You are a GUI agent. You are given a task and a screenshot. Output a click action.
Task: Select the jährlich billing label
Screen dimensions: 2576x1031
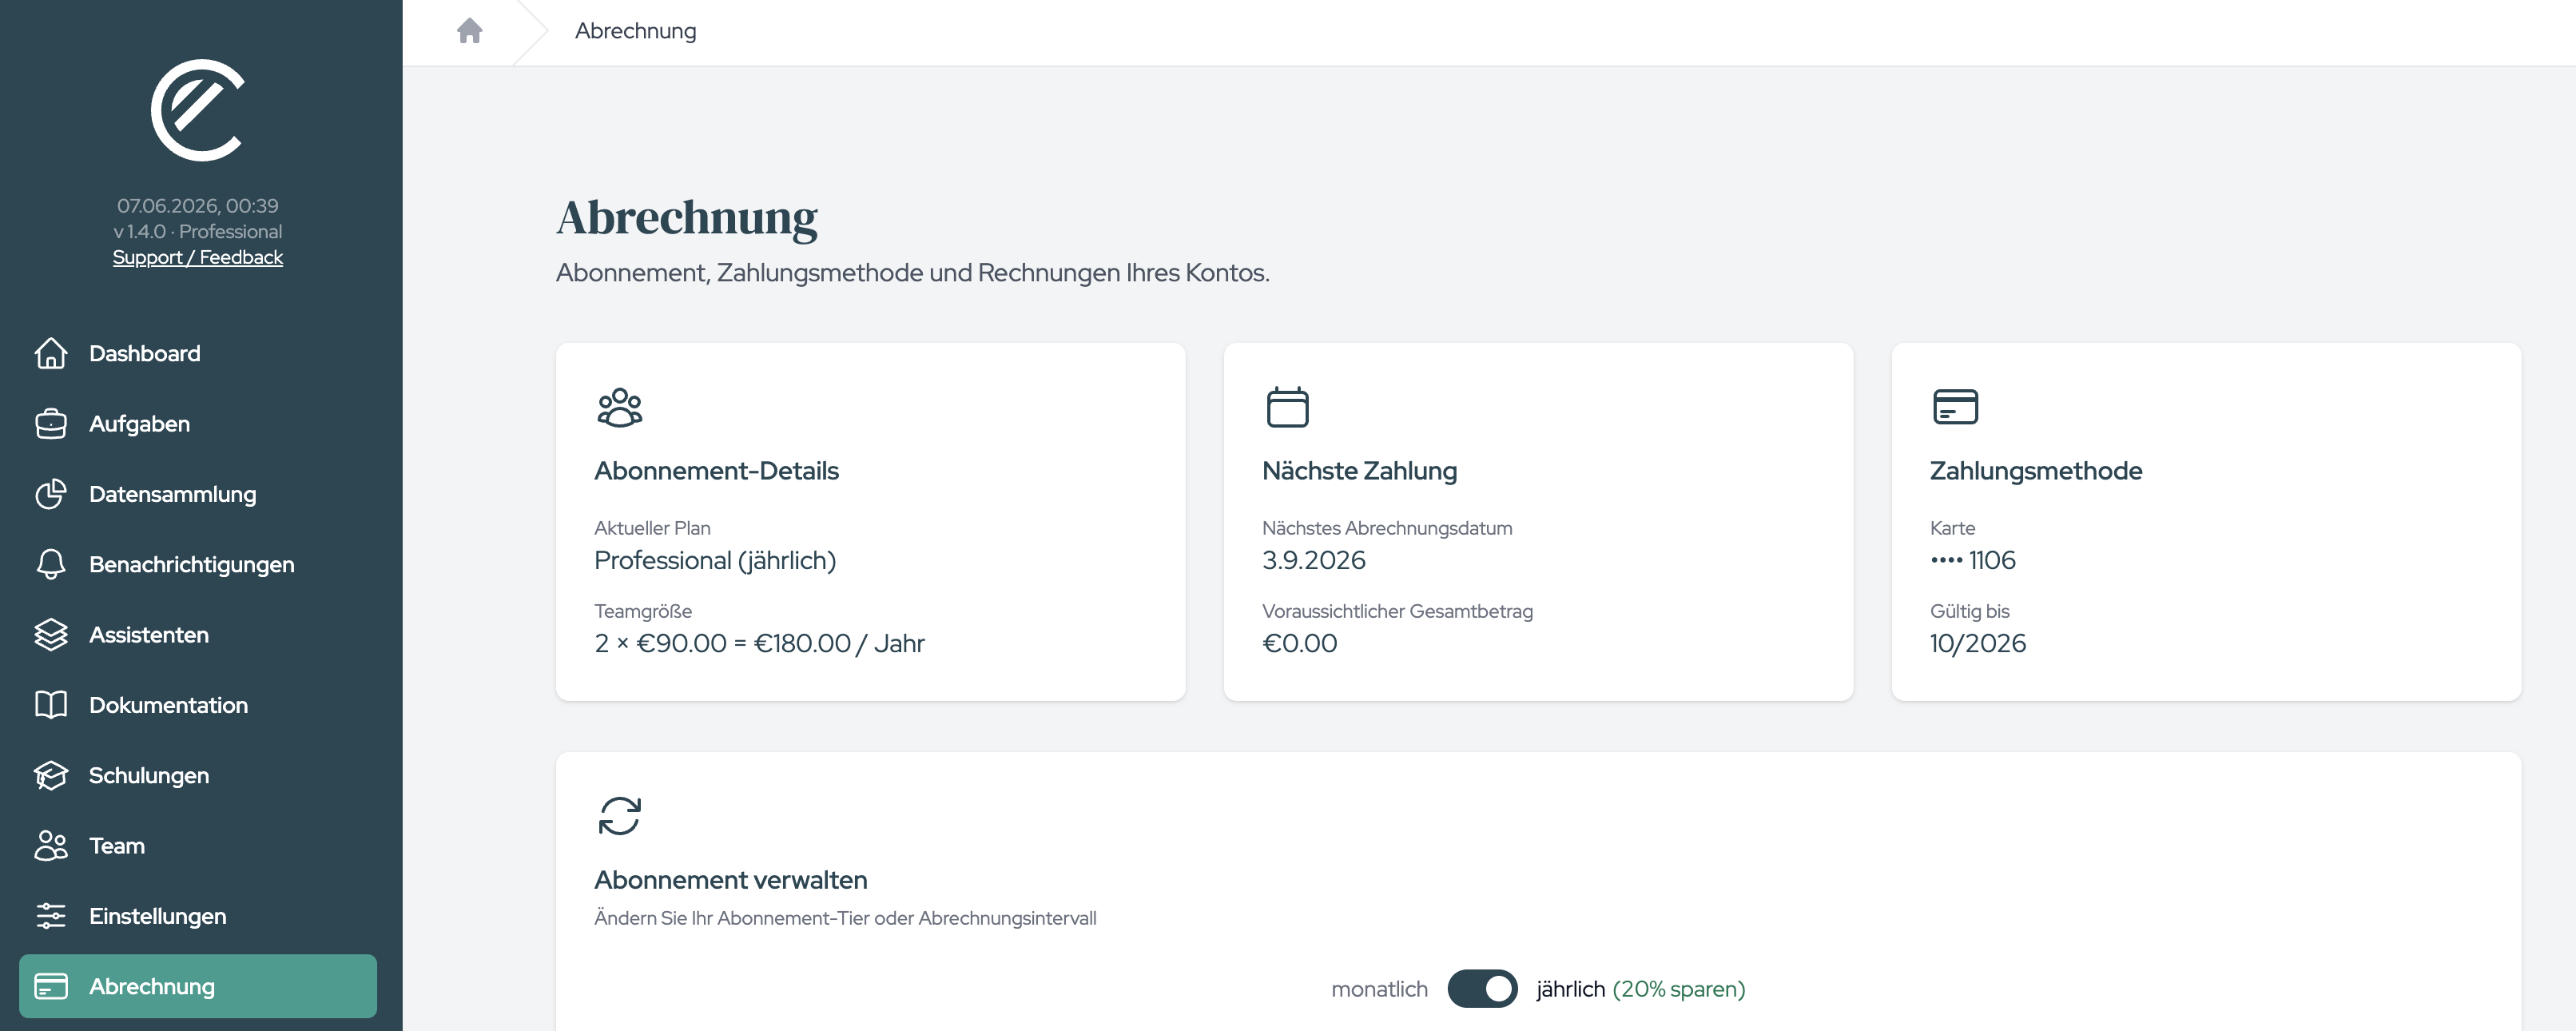tap(1570, 989)
